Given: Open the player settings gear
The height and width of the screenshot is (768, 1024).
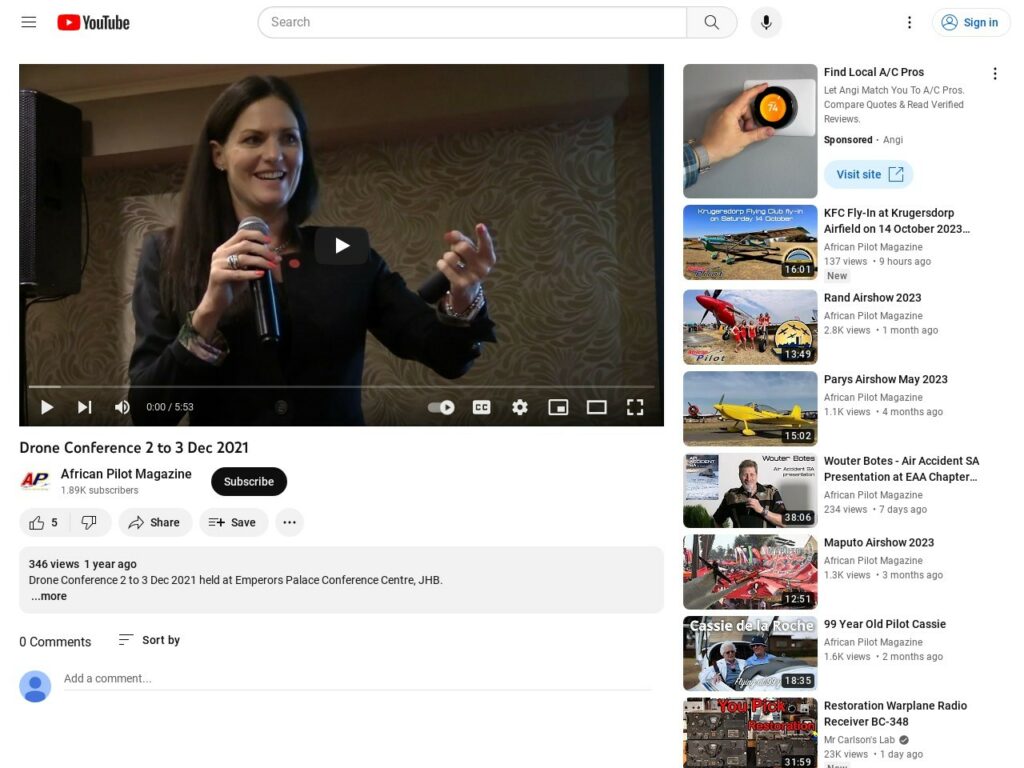Looking at the screenshot, I should 520,407.
